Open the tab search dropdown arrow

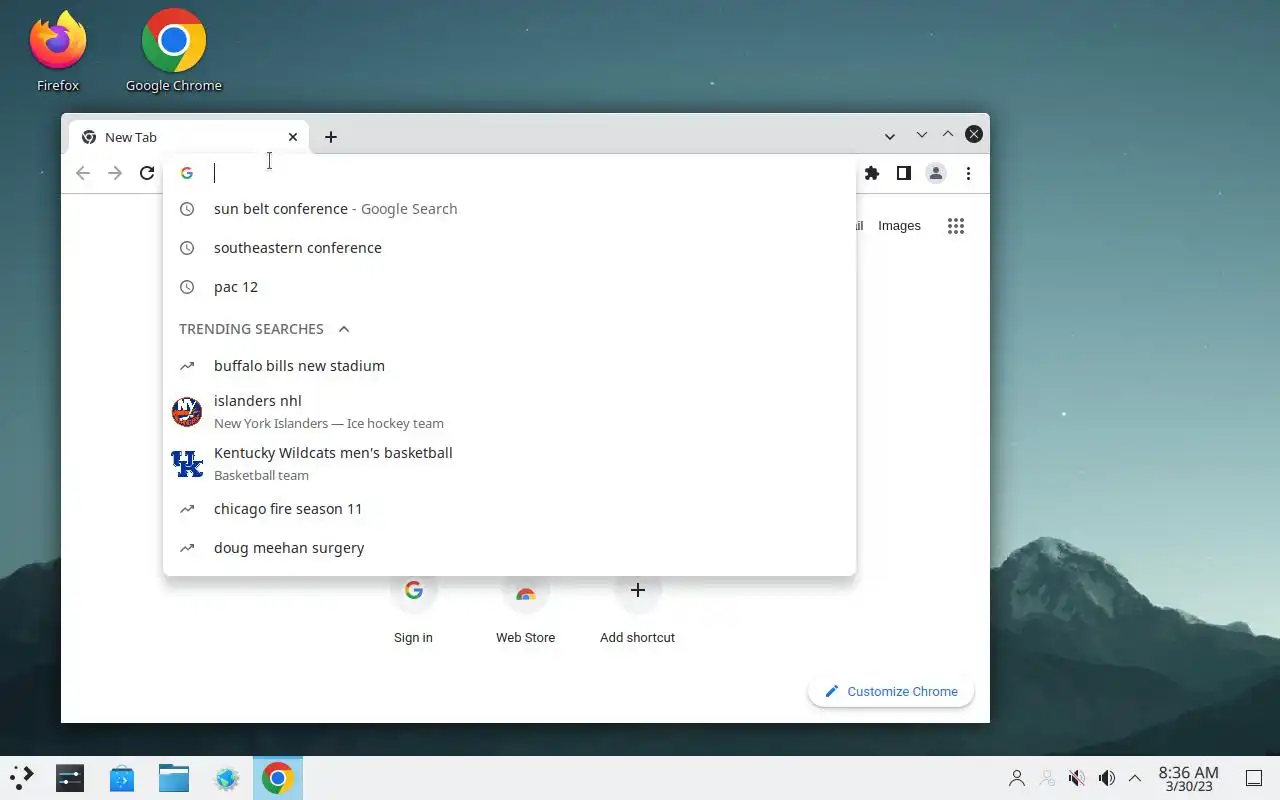point(889,136)
